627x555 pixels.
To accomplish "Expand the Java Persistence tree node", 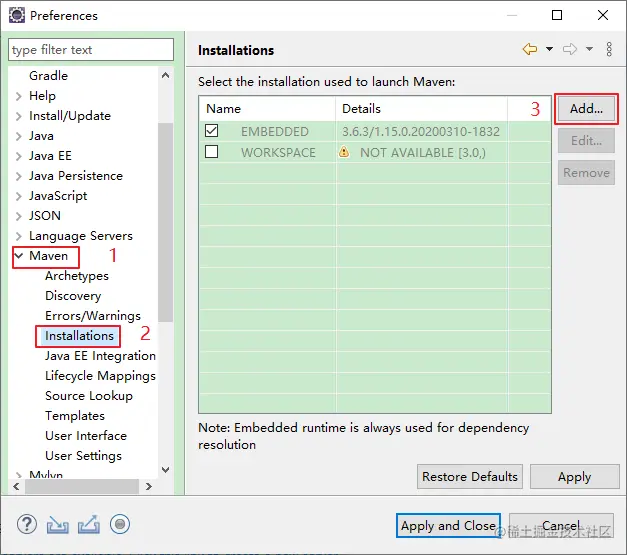I will (18, 176).
